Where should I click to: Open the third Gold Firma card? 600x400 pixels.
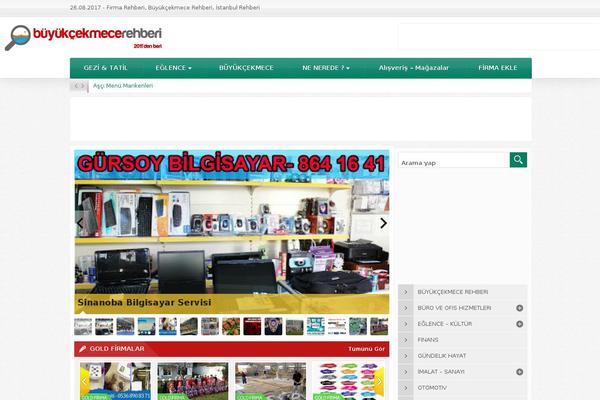pyautogui.click(x=271, y=381)
